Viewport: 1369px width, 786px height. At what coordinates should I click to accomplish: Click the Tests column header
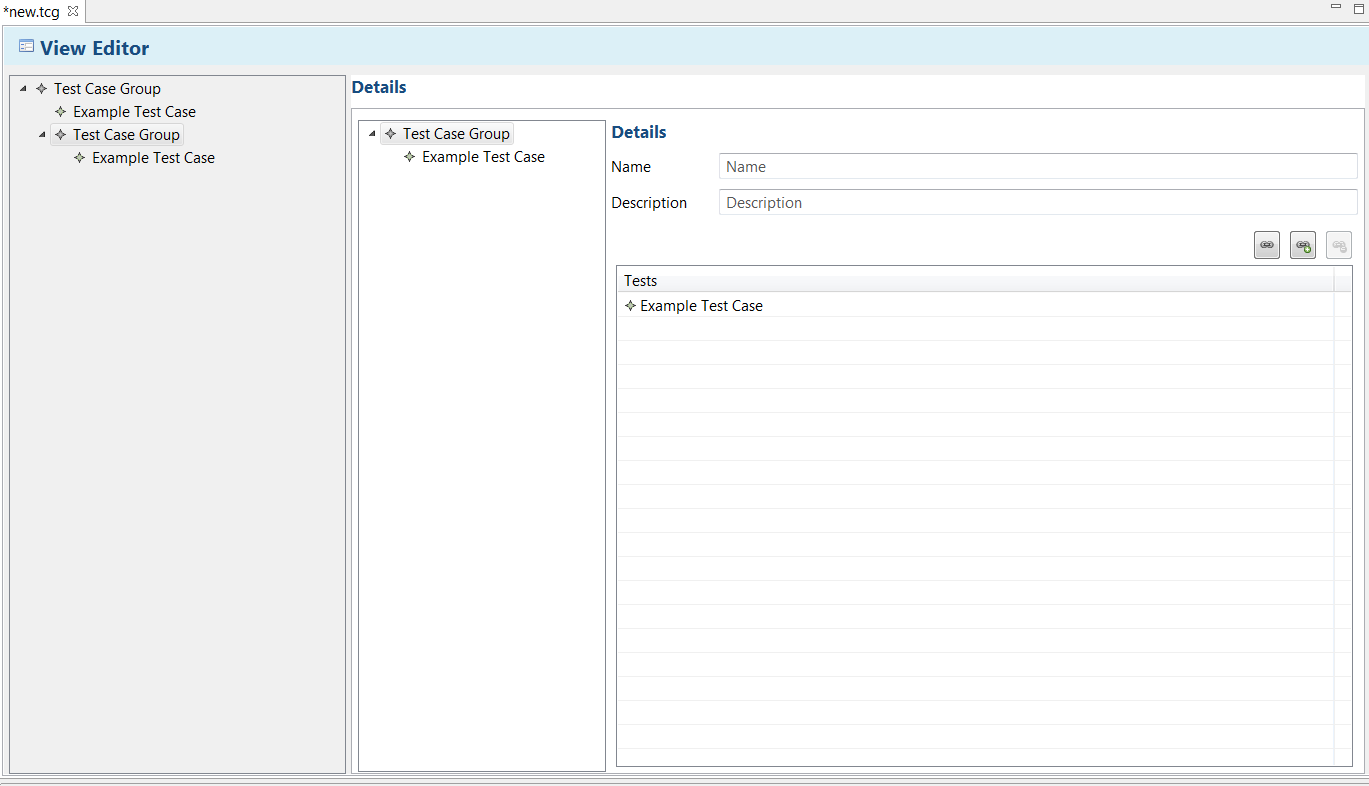(975, 281)
